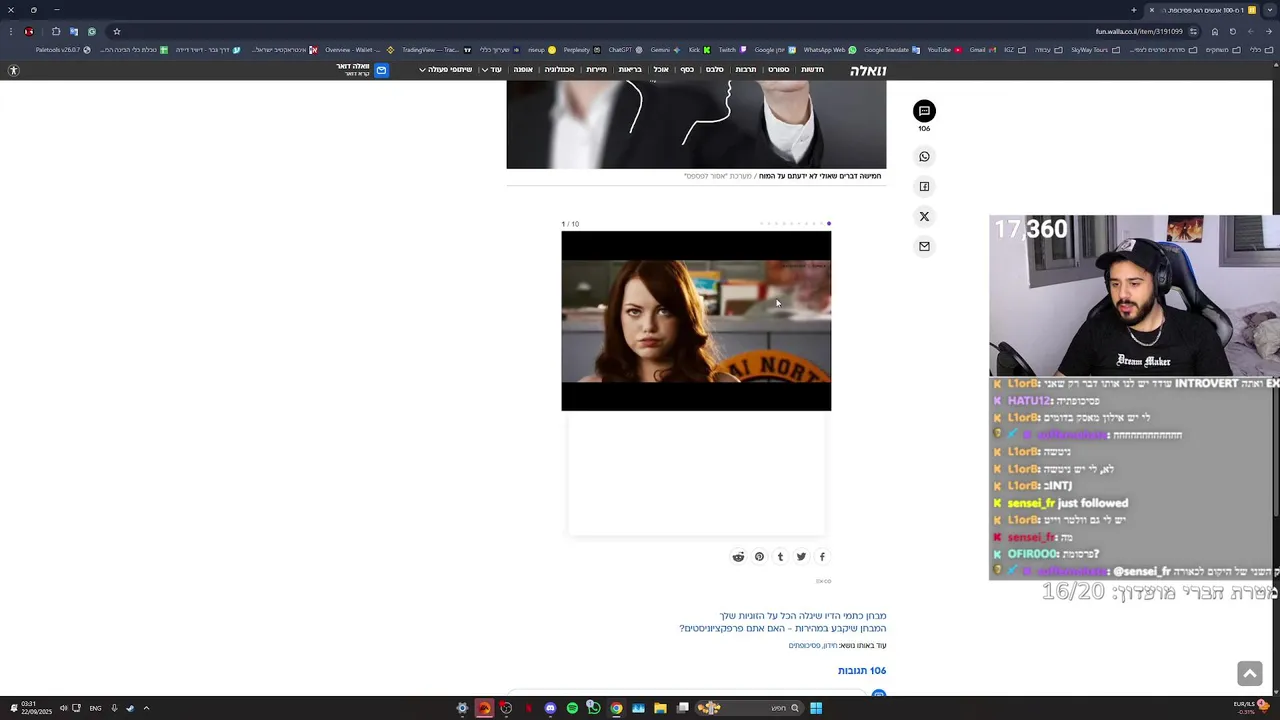Open link מבחן כתמי הדיו שיגלה הכל
The image size is (1280, 720).
803,616
